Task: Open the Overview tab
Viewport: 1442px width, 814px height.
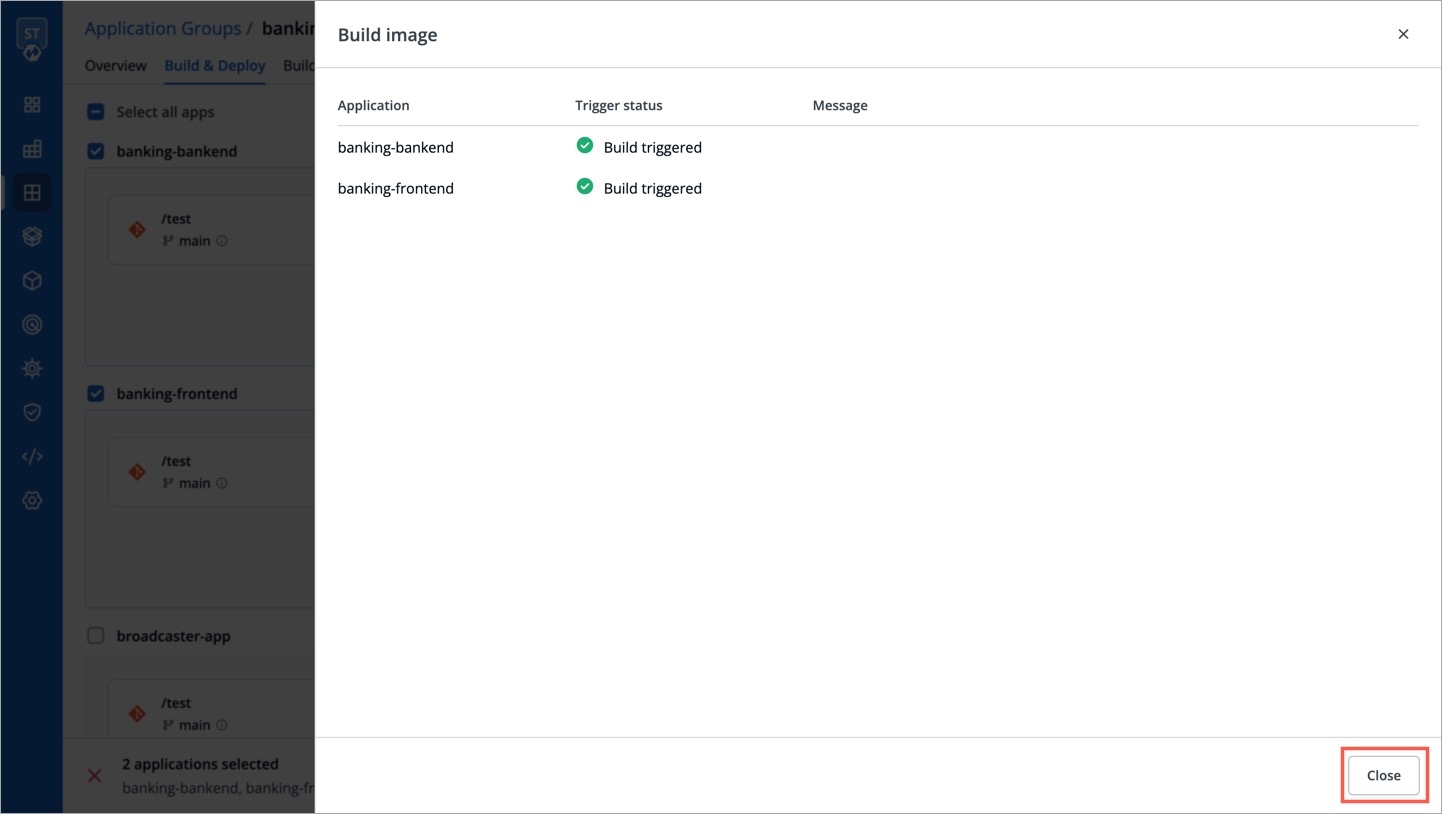Action: coord(115,66)
